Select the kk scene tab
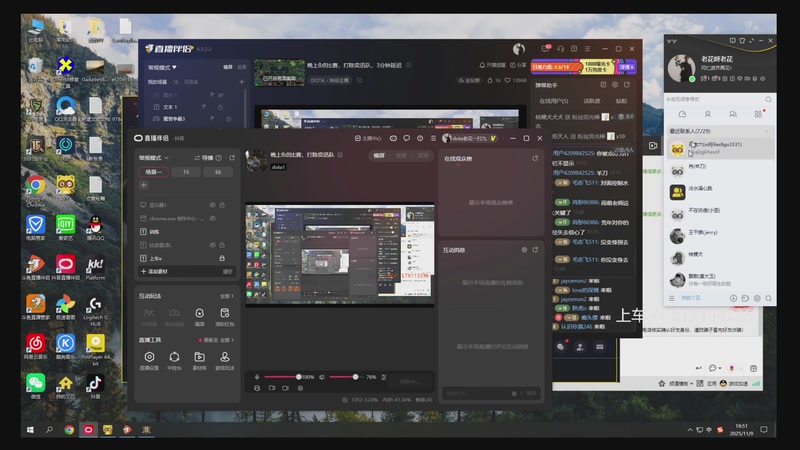The height and width of the screenshot is (450, 800). (x=218, y=172)
